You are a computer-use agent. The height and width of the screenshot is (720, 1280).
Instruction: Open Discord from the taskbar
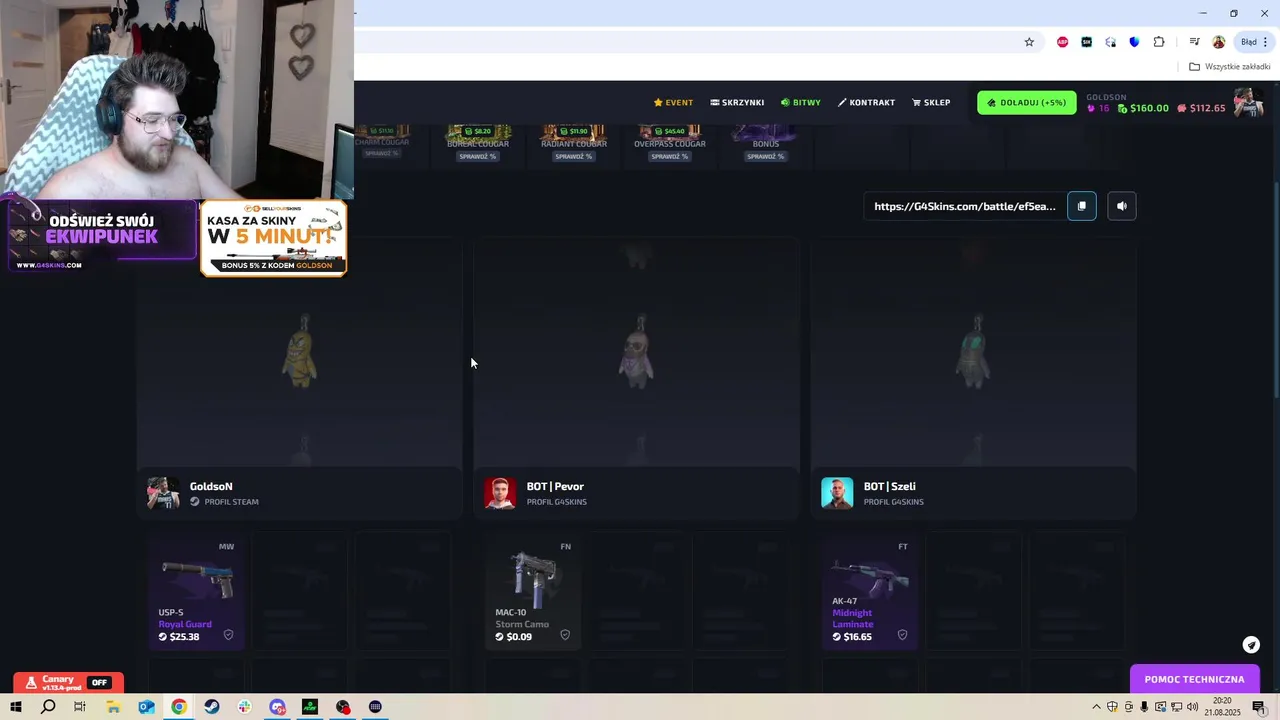coord(277,707)
